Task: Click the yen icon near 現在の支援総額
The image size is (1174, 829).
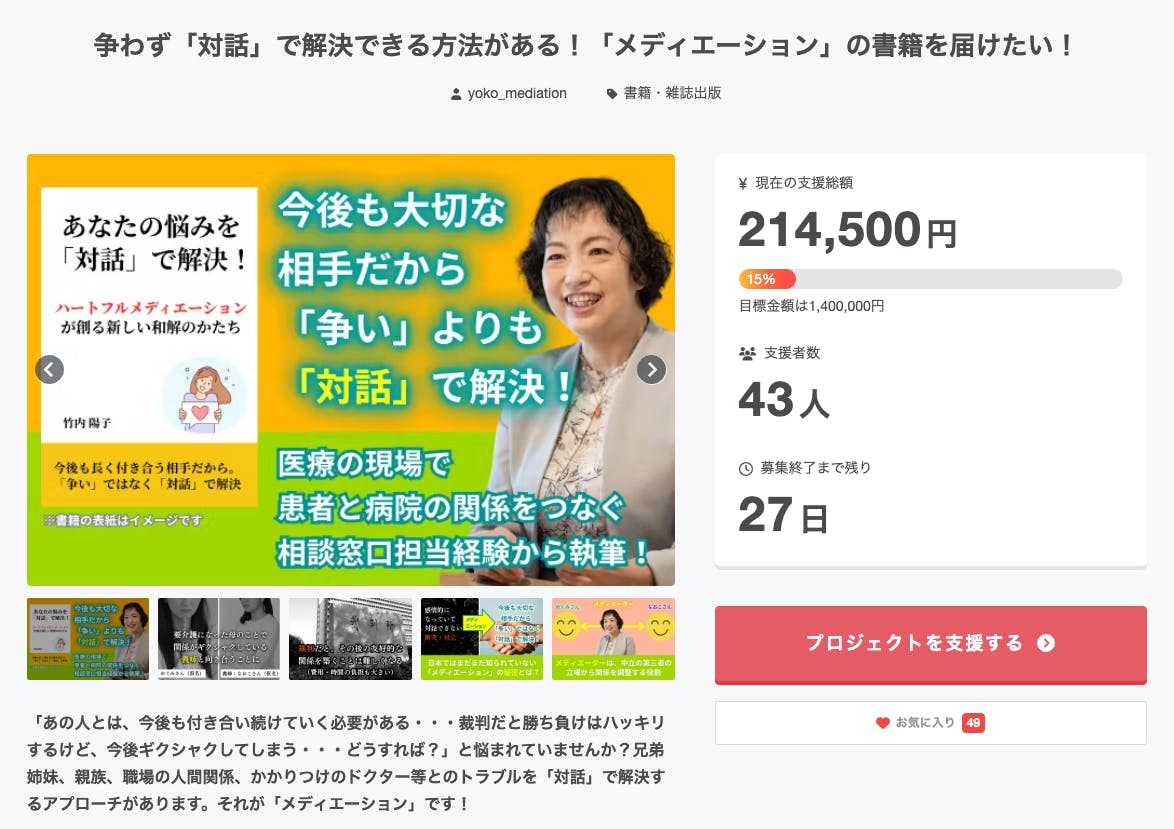Action: [x=743, y=183]
